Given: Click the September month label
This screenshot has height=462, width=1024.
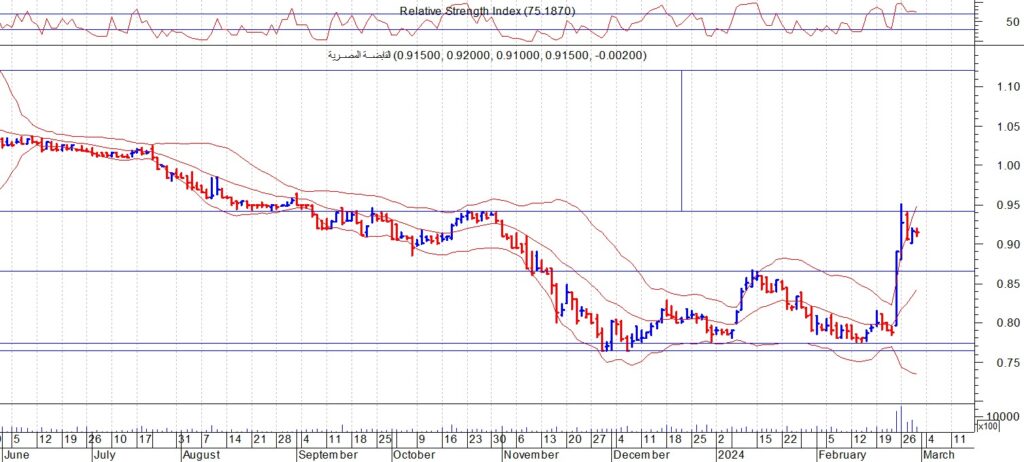Looking at the screenshot, I should [328, 453].
